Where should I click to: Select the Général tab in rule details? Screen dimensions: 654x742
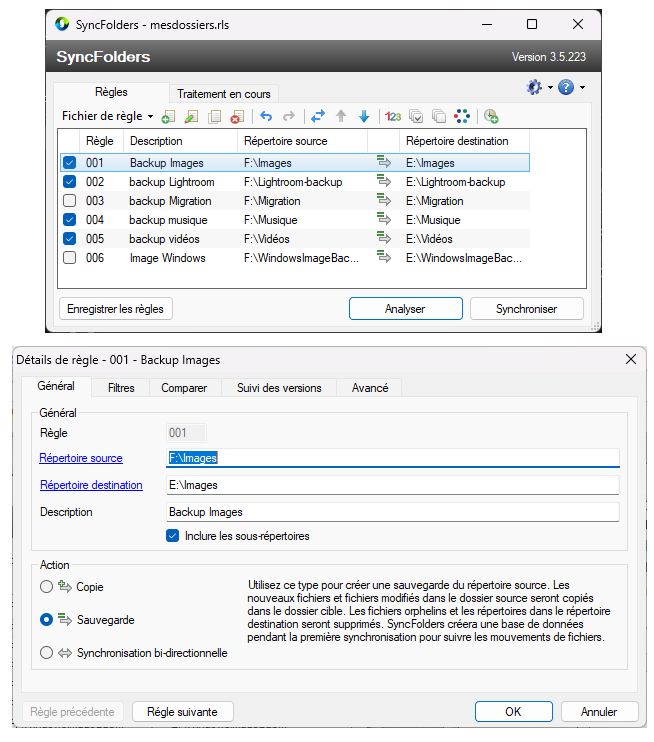pos(56,386)
